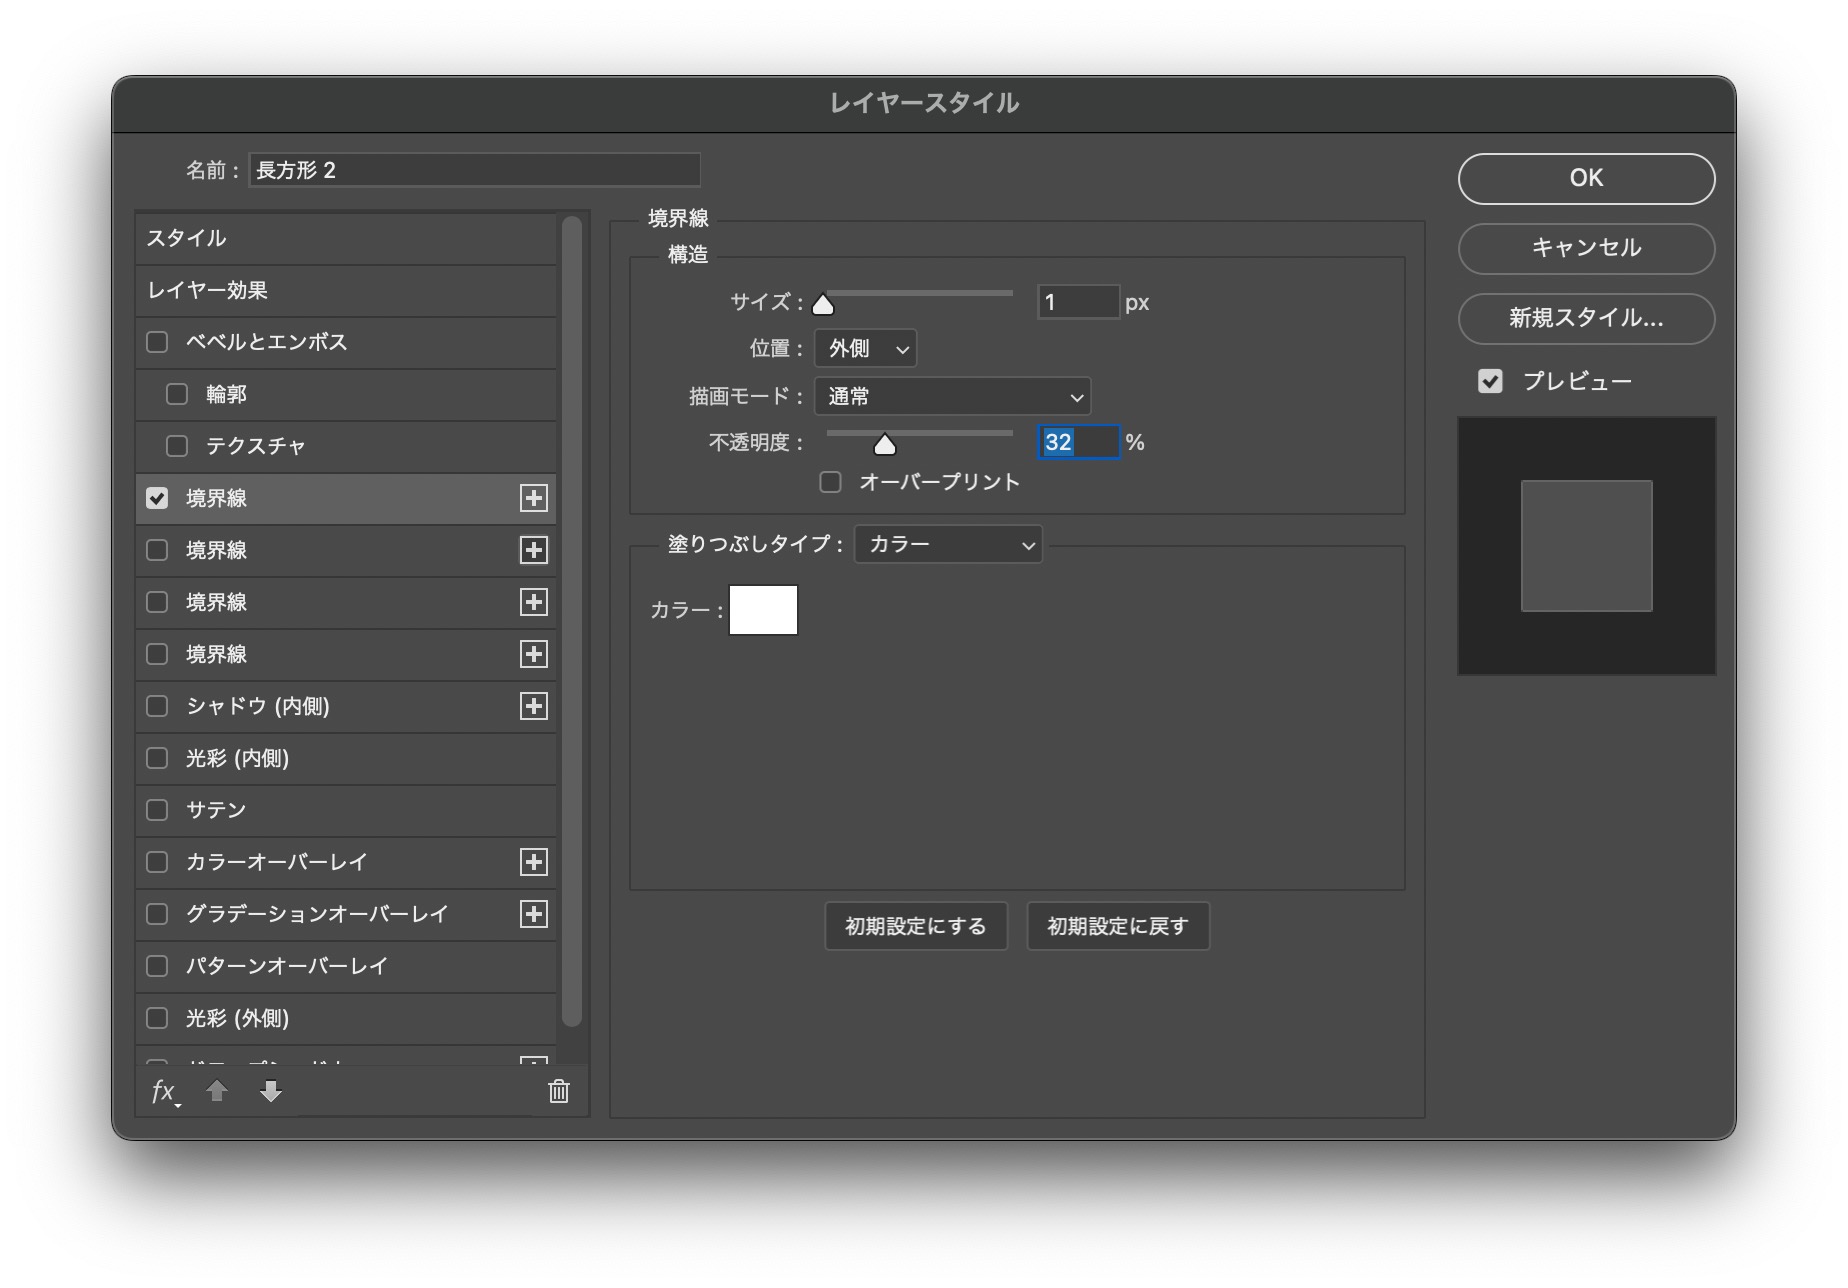Enable シャドウ (内側) checkbox
Viewport: 1848px width, 1288px height.
click(157, 706)
